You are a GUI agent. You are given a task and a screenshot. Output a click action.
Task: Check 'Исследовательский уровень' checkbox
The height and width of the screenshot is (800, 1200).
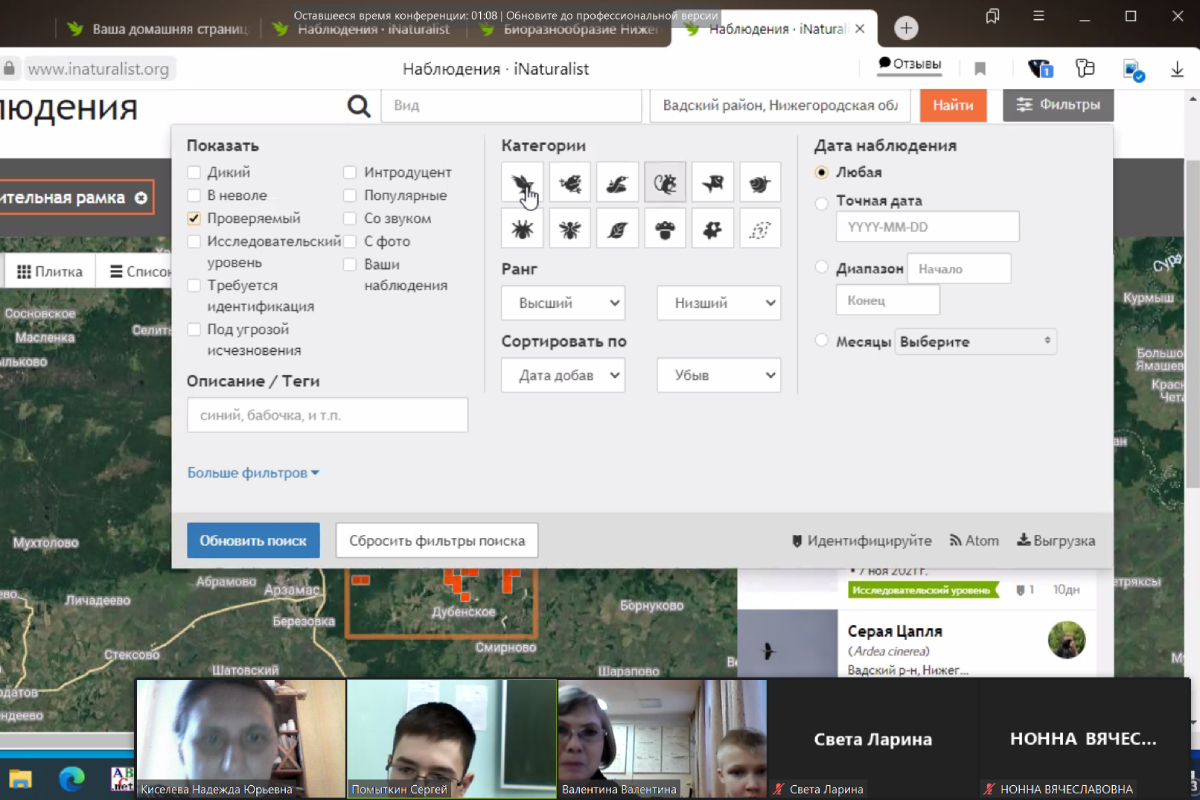[194, 241]
